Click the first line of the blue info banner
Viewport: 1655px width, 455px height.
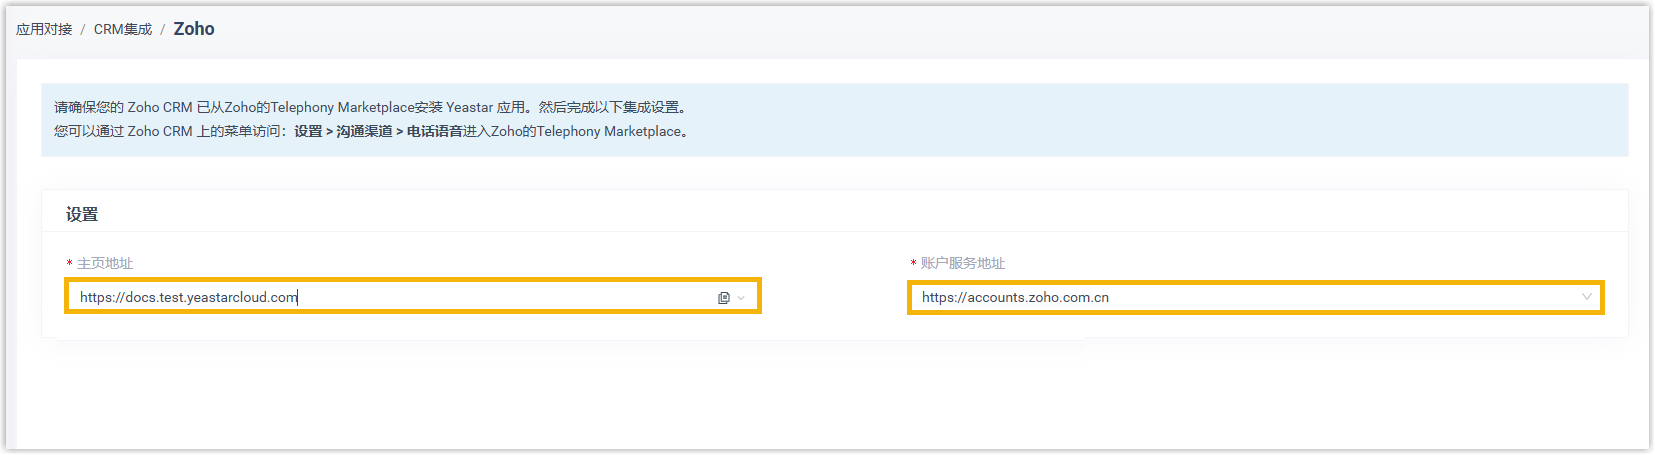370,107
